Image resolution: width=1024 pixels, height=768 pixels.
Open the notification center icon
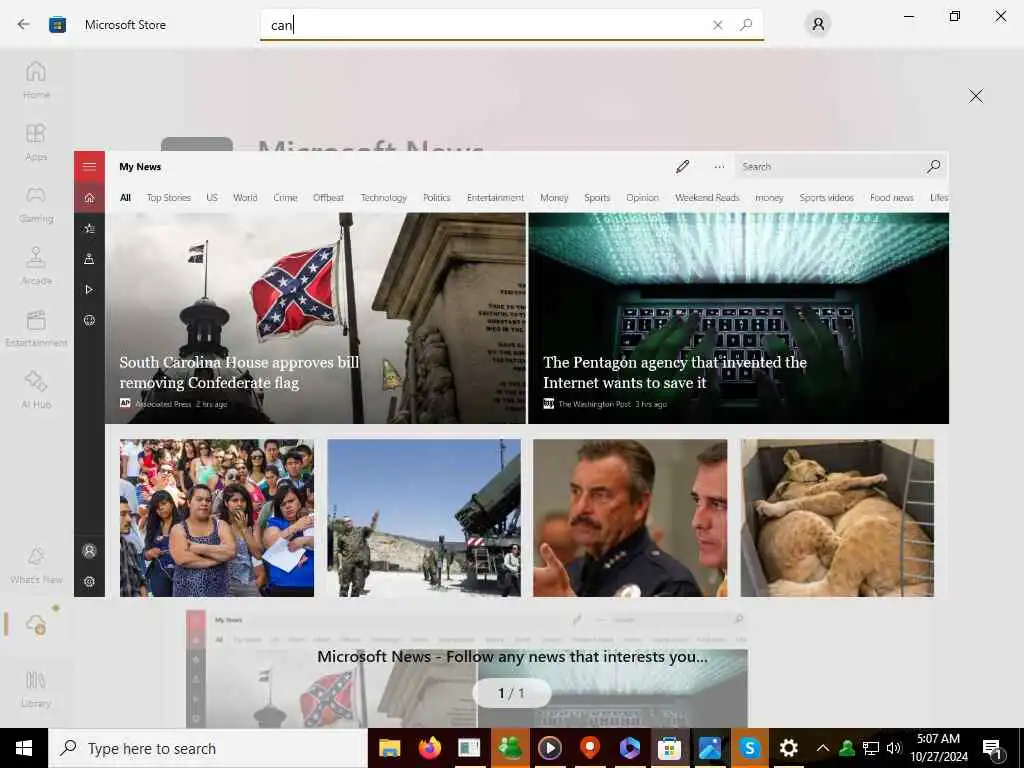pyautogui.click(x=993, y=749)
